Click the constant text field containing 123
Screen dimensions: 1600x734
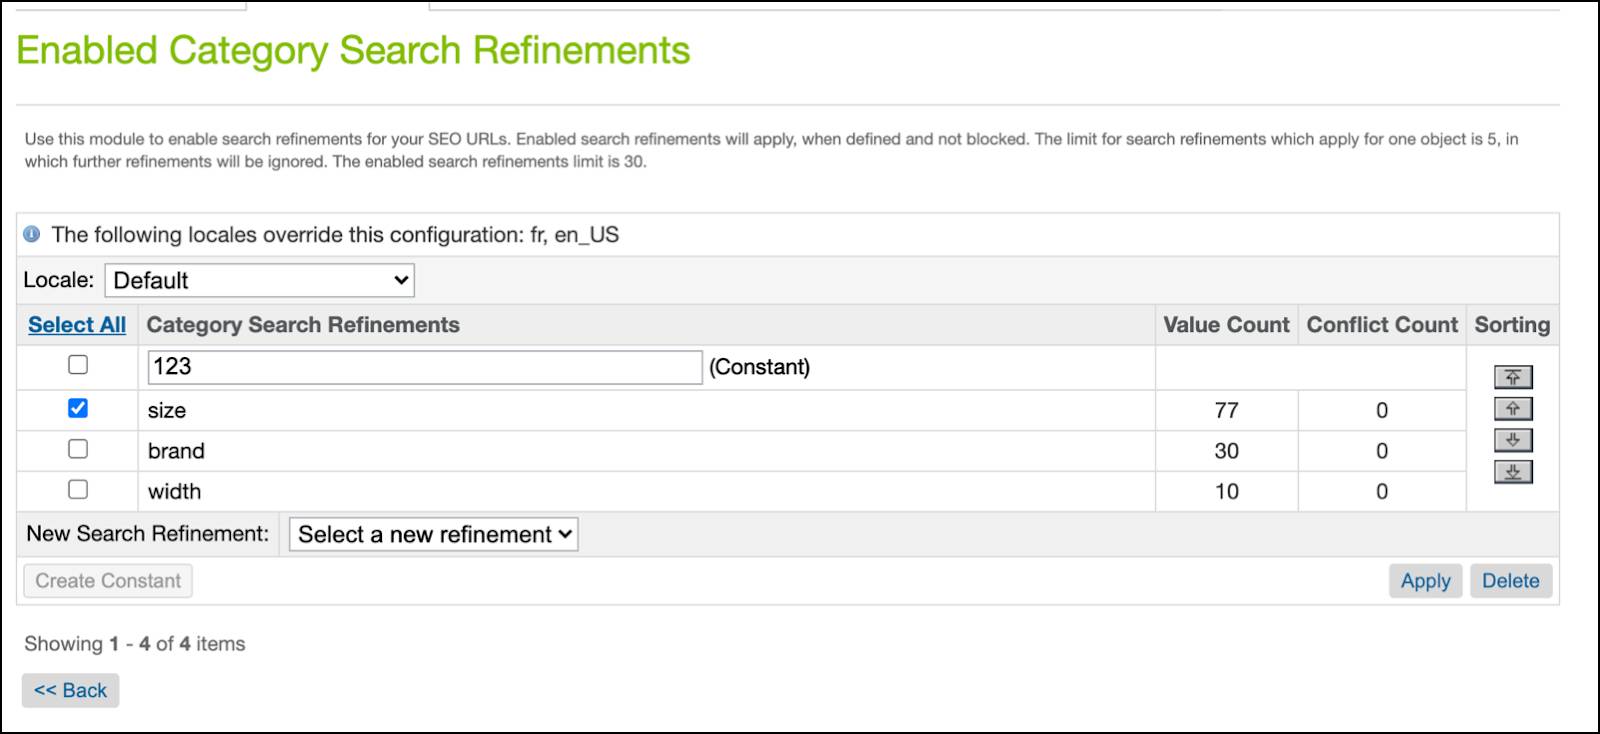pyautogui.click(x=425, y=367)
